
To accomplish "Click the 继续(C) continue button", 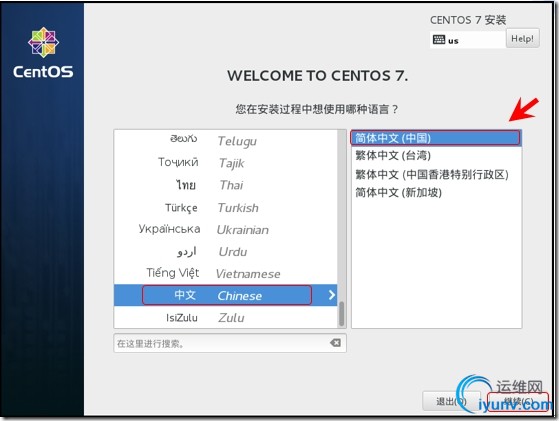I will pyautogui.click(x=518, y=402).
